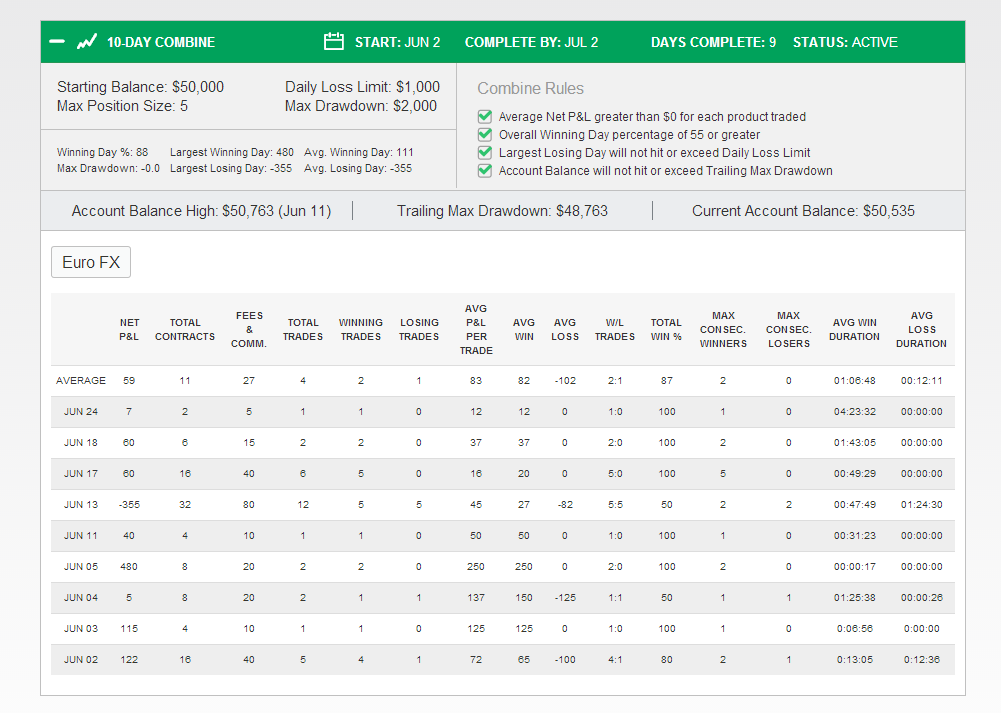Select the Euro FX product tab
The width and height of the screenshot is (1001, 713).
91,262
